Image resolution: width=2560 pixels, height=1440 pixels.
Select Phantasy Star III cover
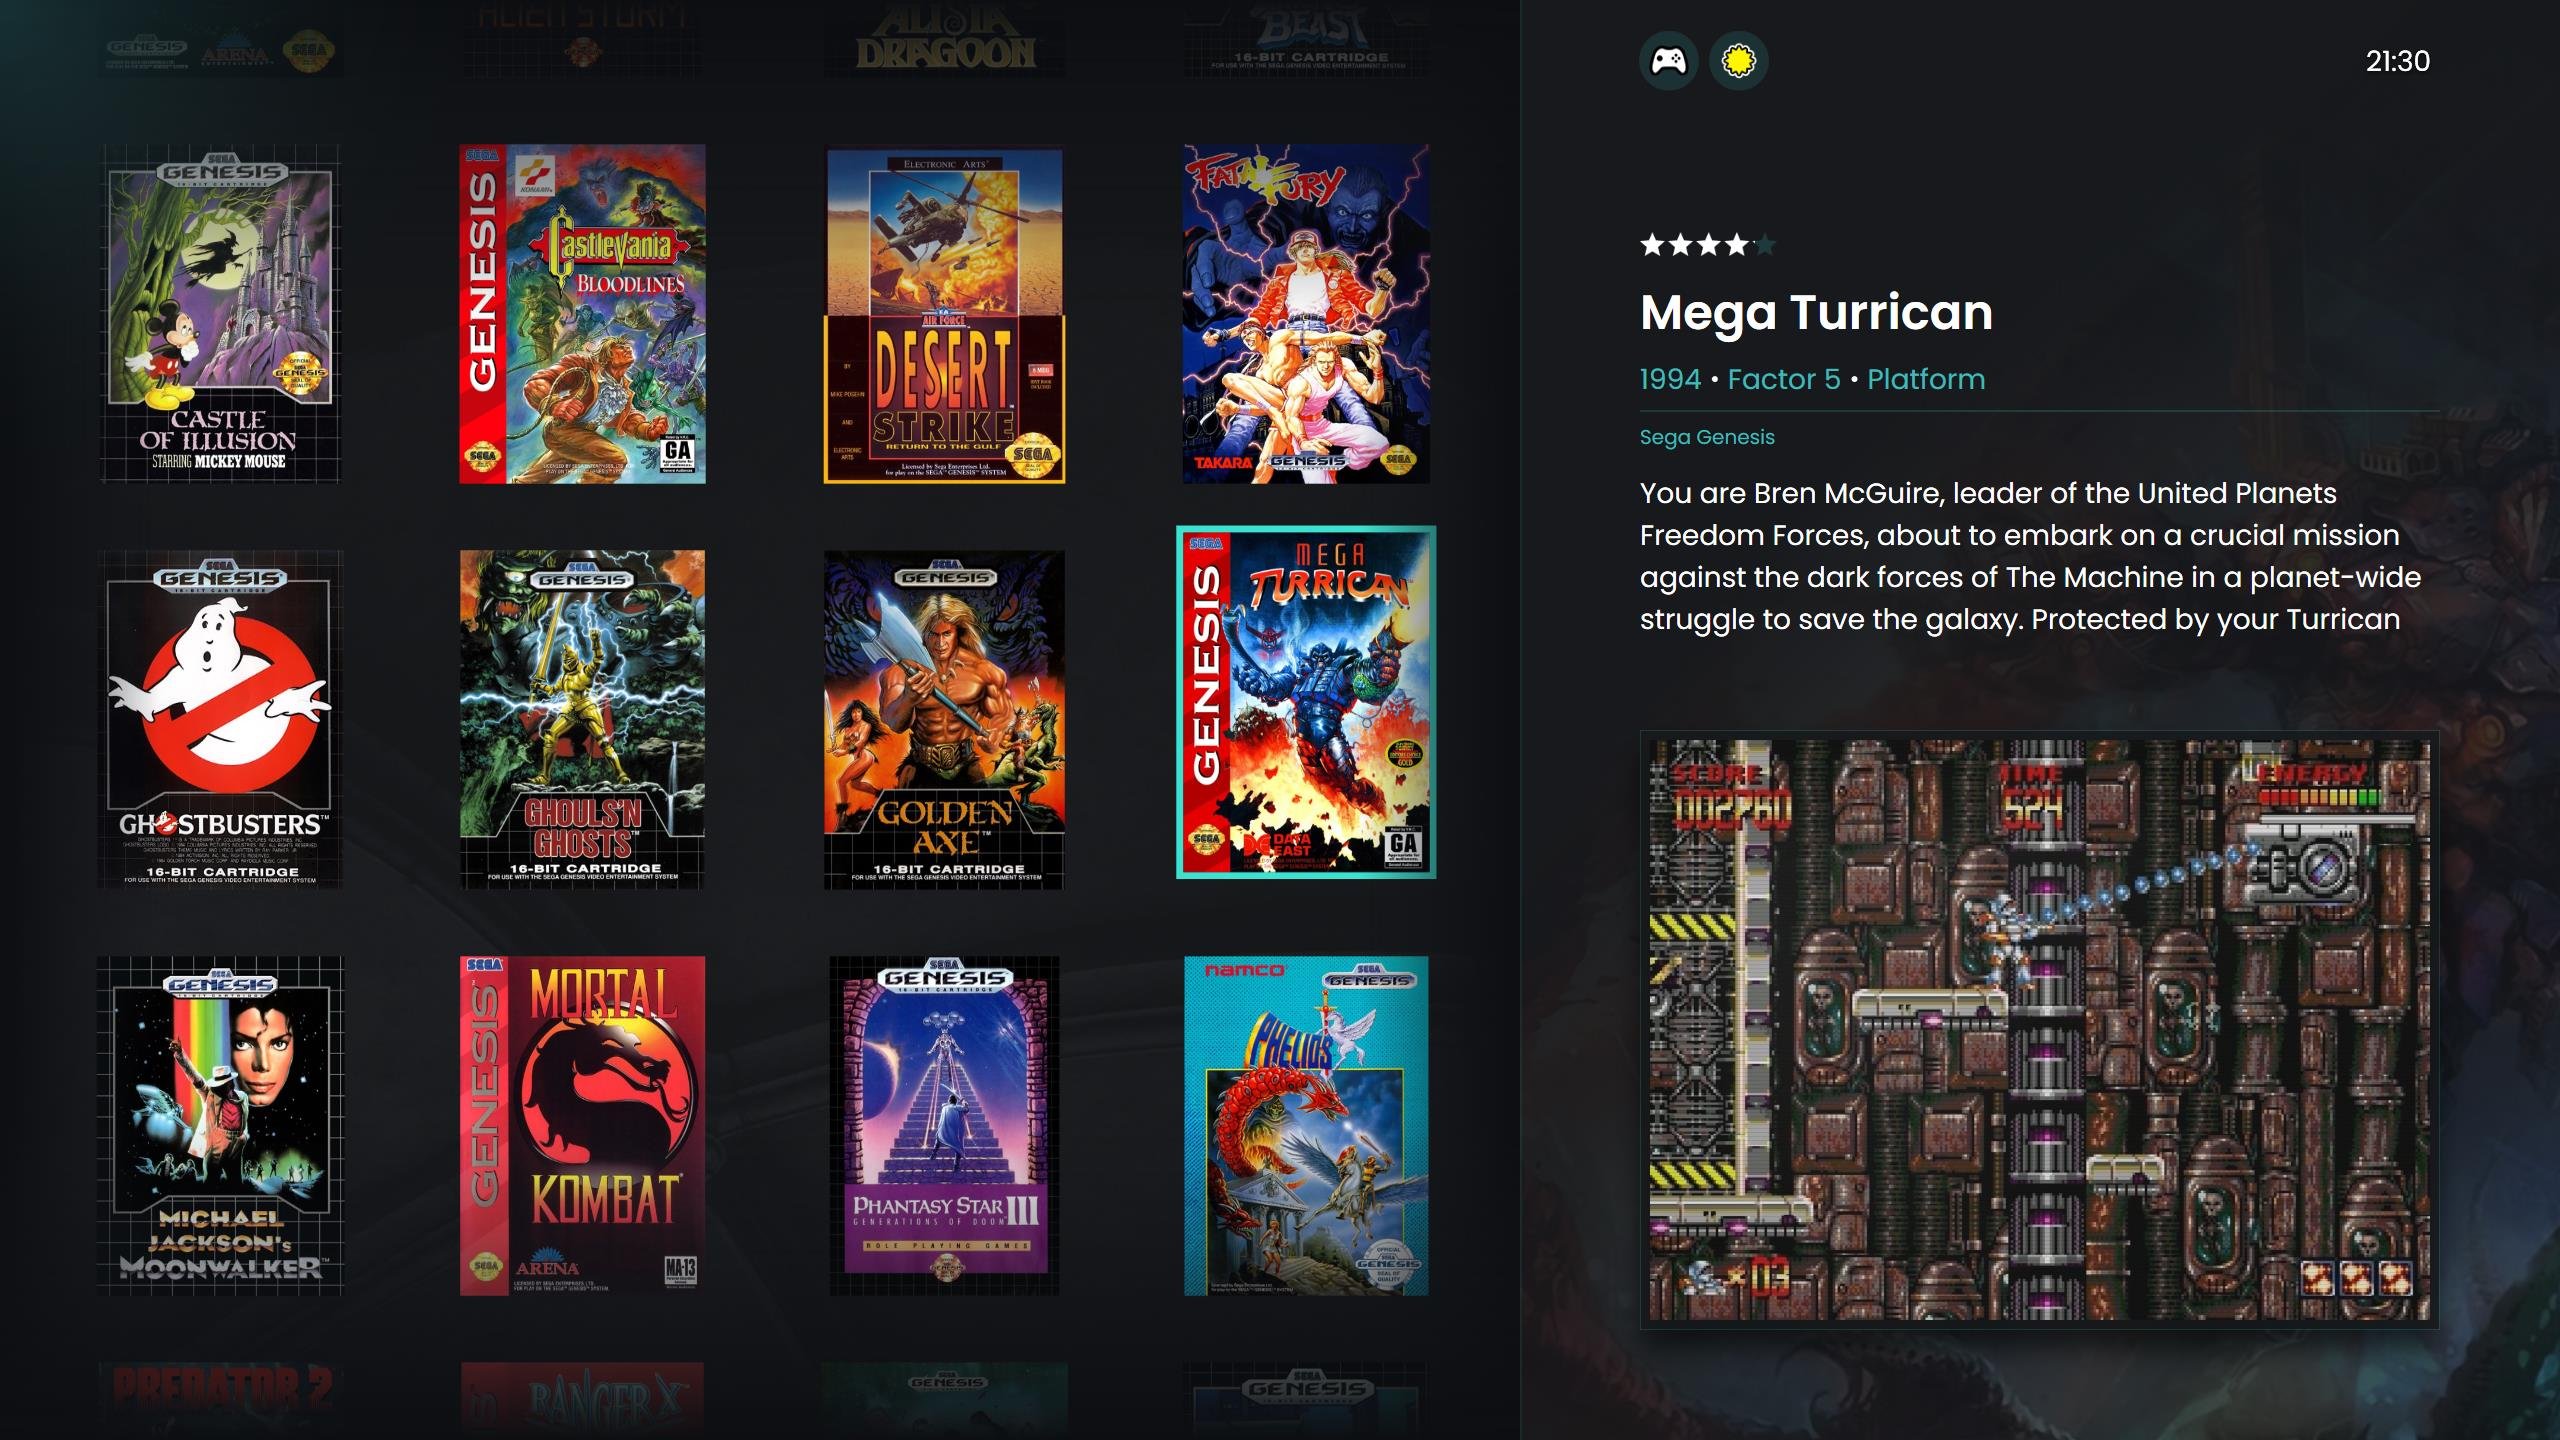point(944,1126)
